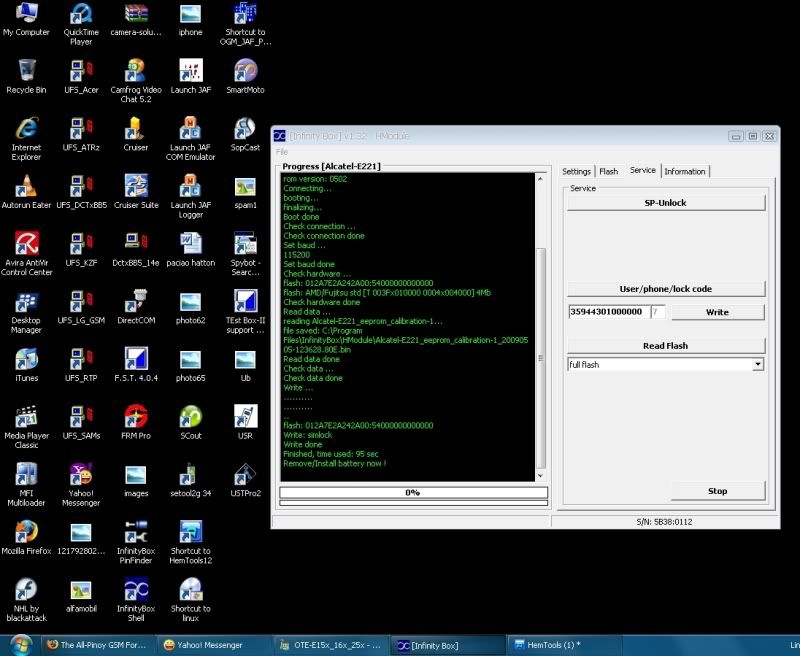Switch to the Settings tab
The image size is (800, 656).
(x=577, y=172)
